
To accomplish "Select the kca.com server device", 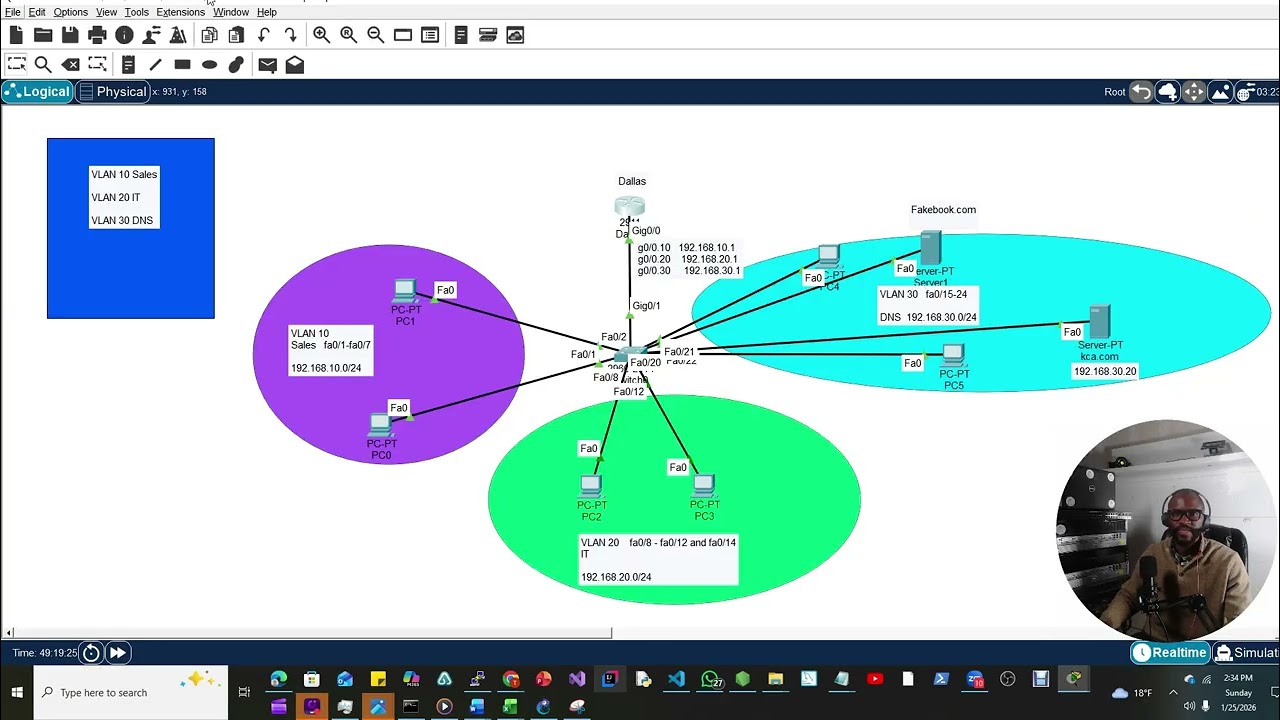I will pos(1100,322).
